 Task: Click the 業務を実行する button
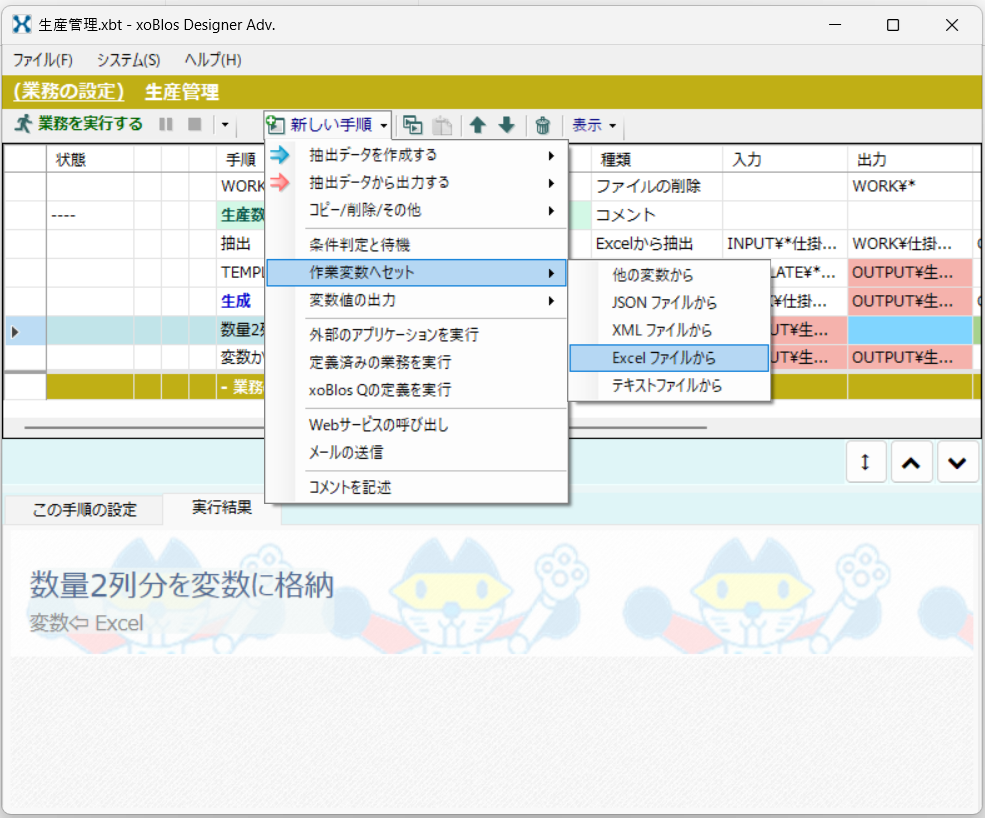click(x=79, y=124)
